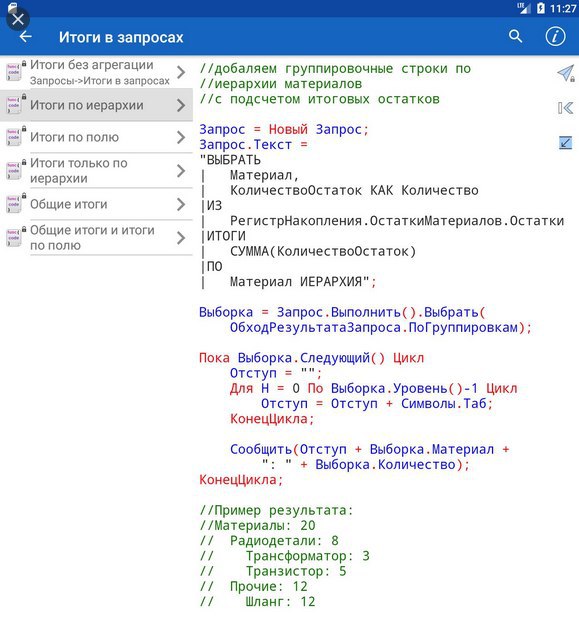Close the overlay with the X button
Viewport: 579px width, 627px height.
coord(18,19)
